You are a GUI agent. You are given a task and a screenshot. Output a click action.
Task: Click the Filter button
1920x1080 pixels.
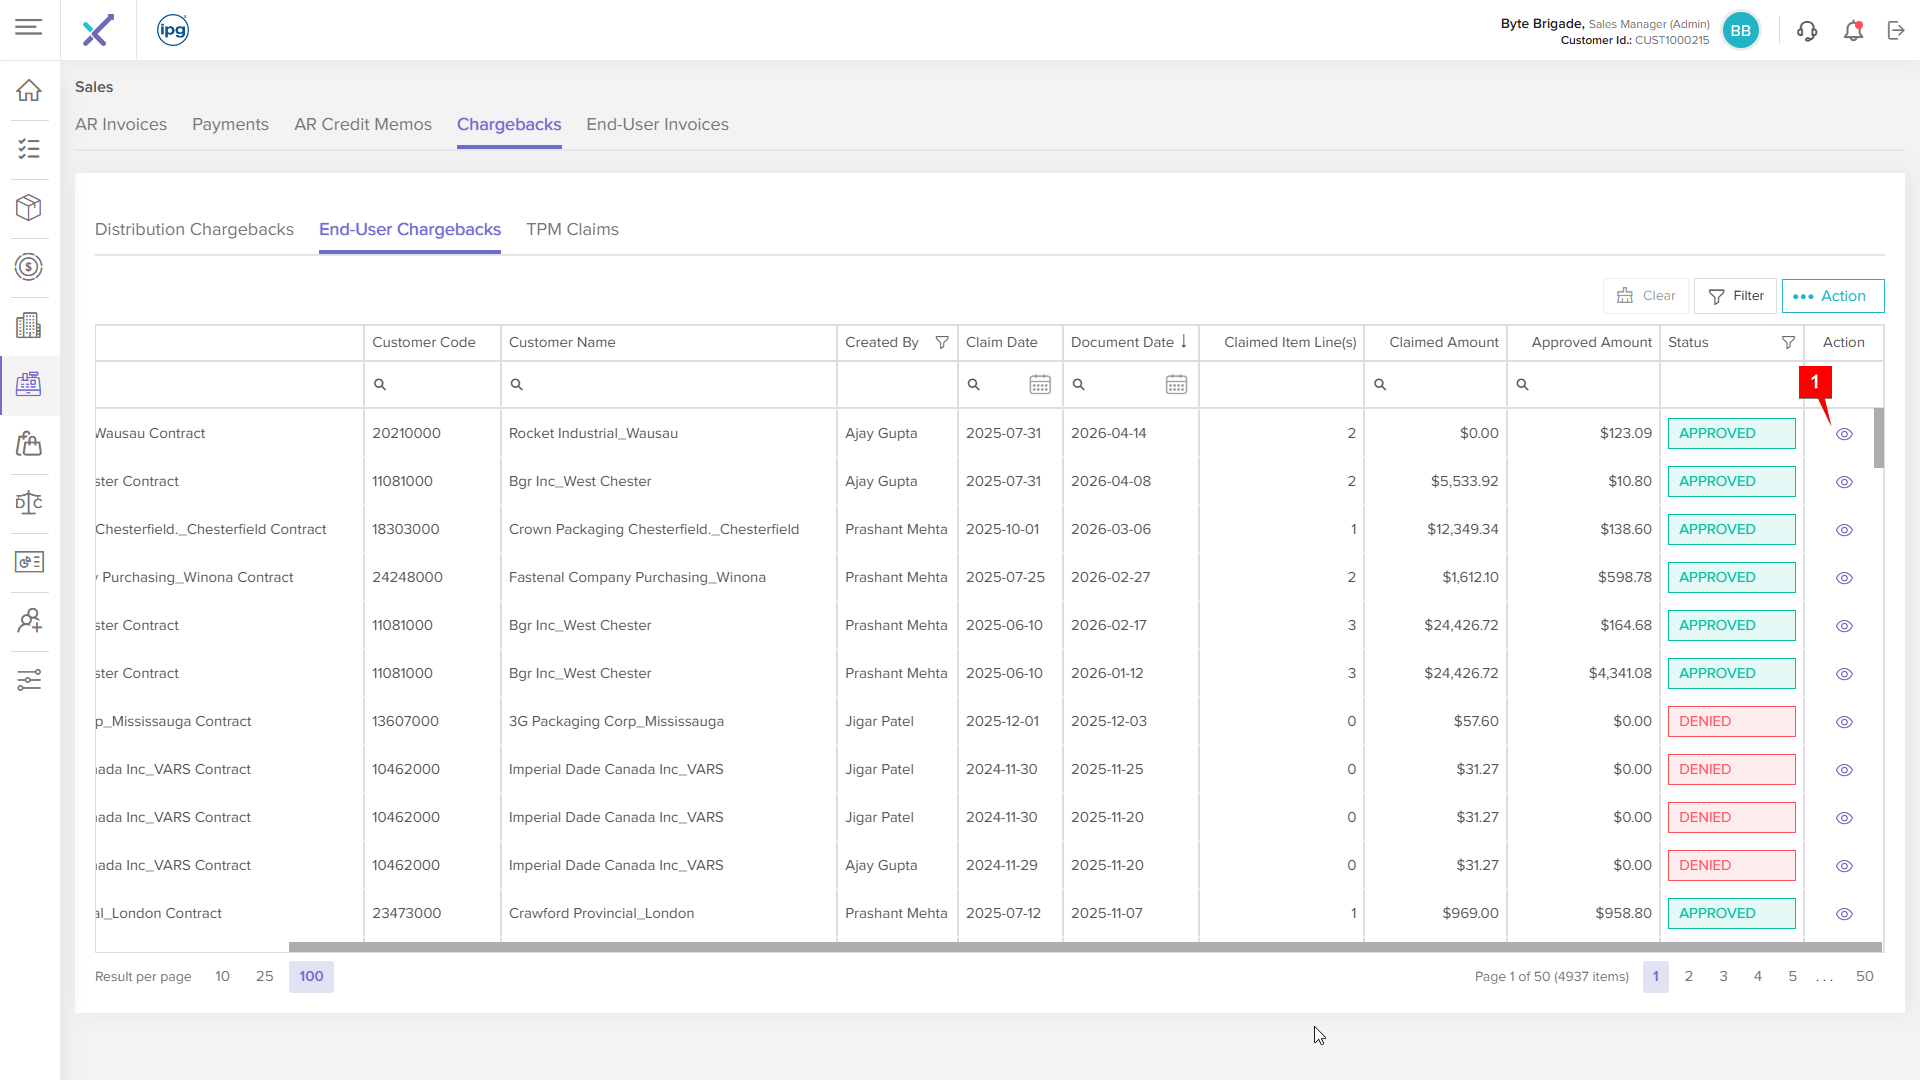[1735, 296]
